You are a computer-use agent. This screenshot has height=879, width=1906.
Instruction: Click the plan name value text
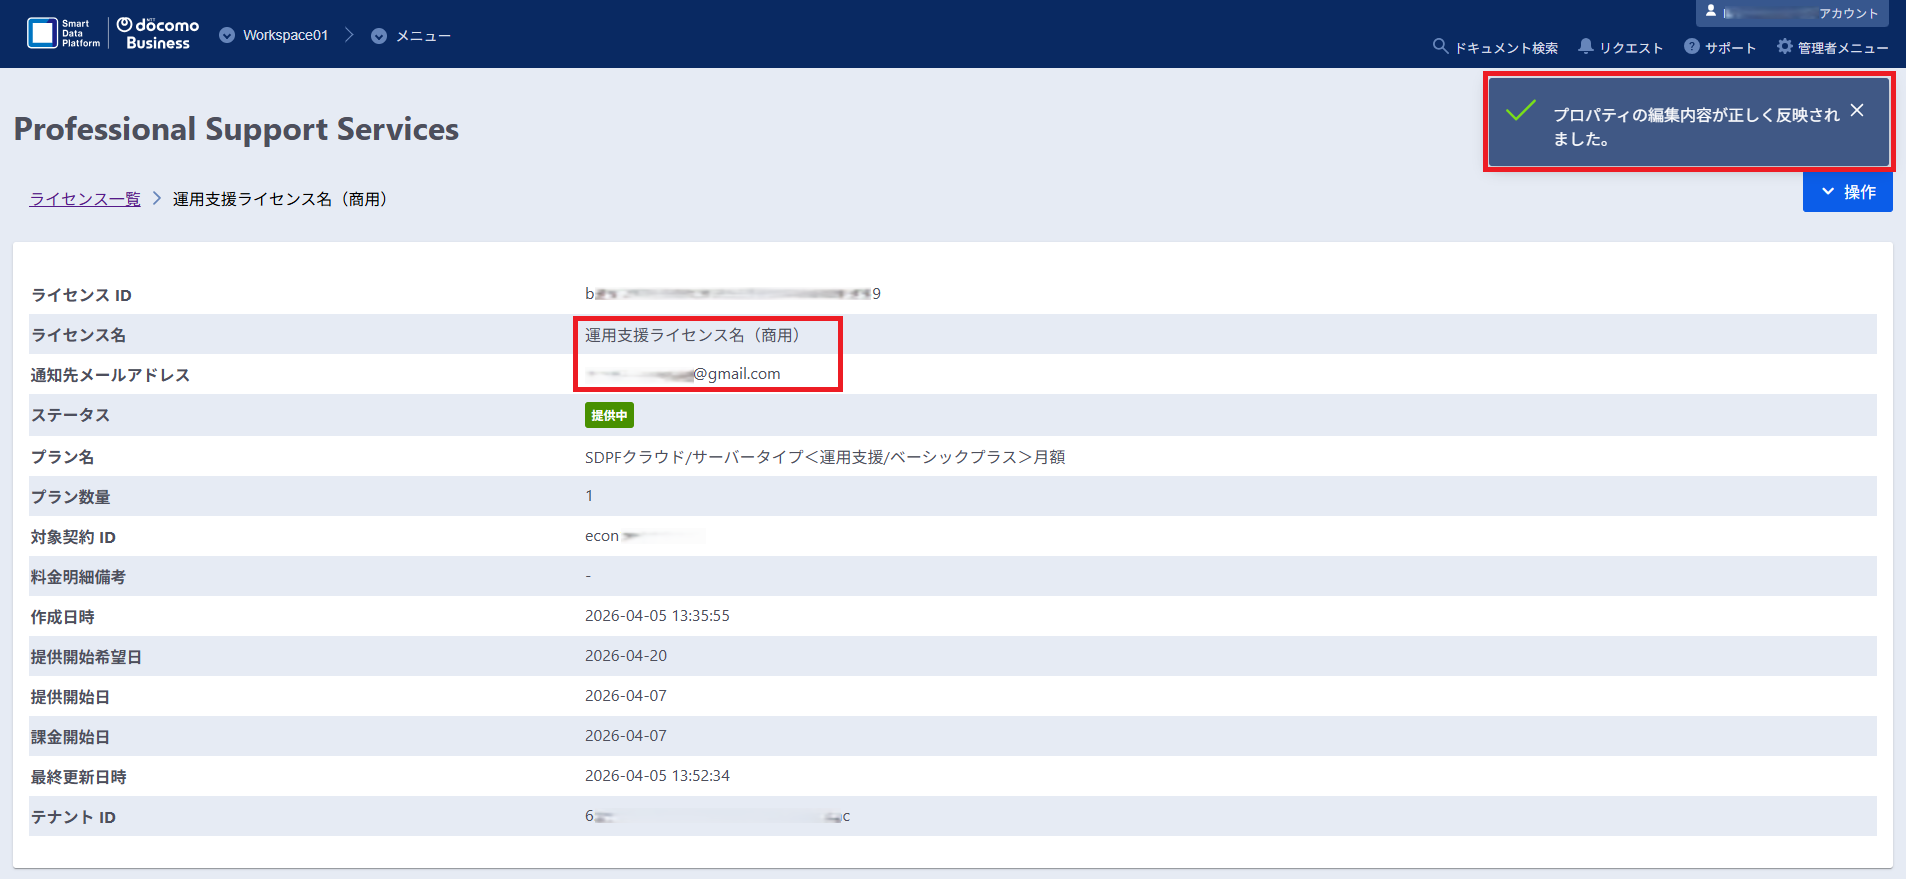824,457
